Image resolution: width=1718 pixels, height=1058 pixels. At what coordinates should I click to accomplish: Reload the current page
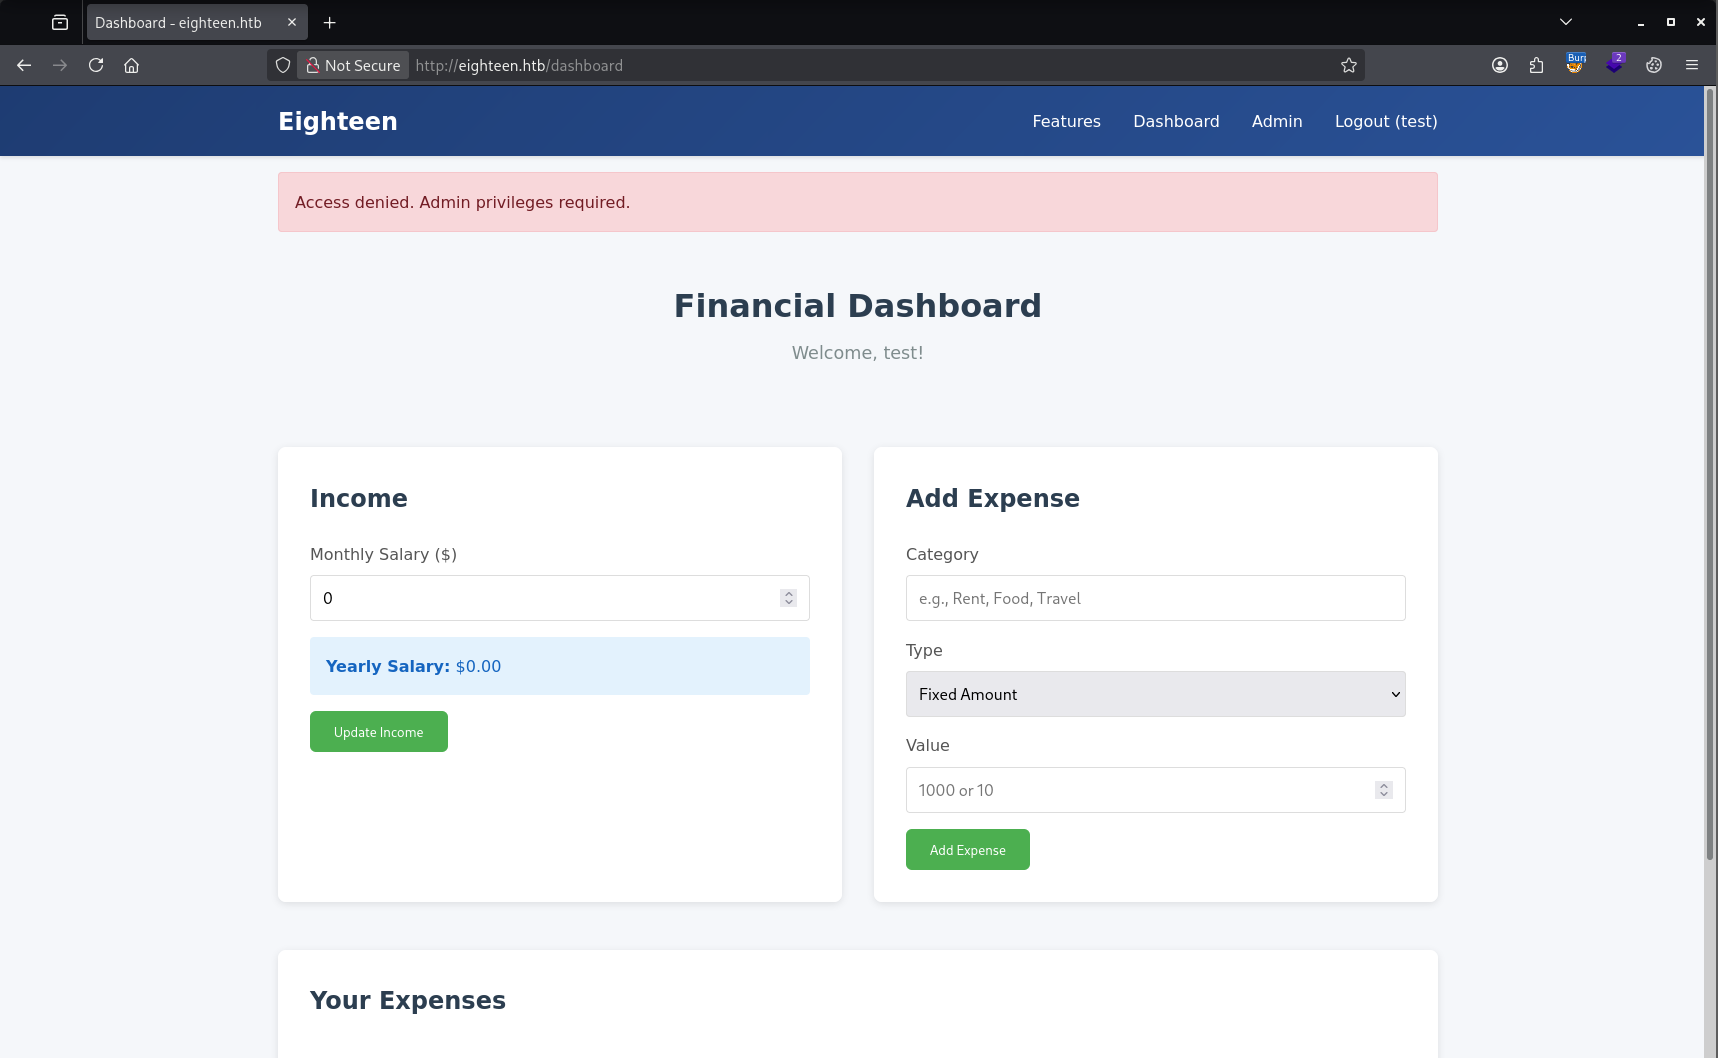click(x=96, y=65)
